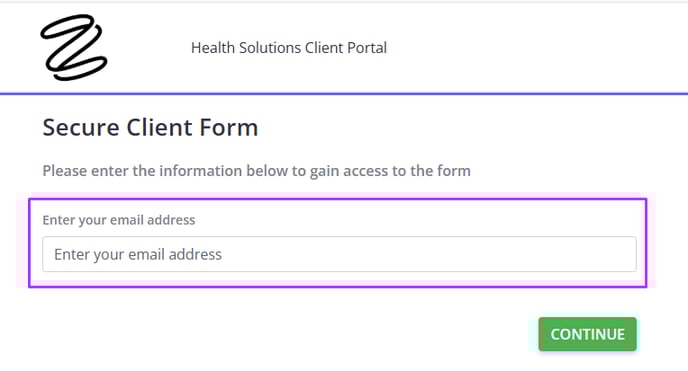Click the word 'Health' in the portal title
Image resolution: width=688 pixels, height=371 pixels.
(x=213, y=48)
